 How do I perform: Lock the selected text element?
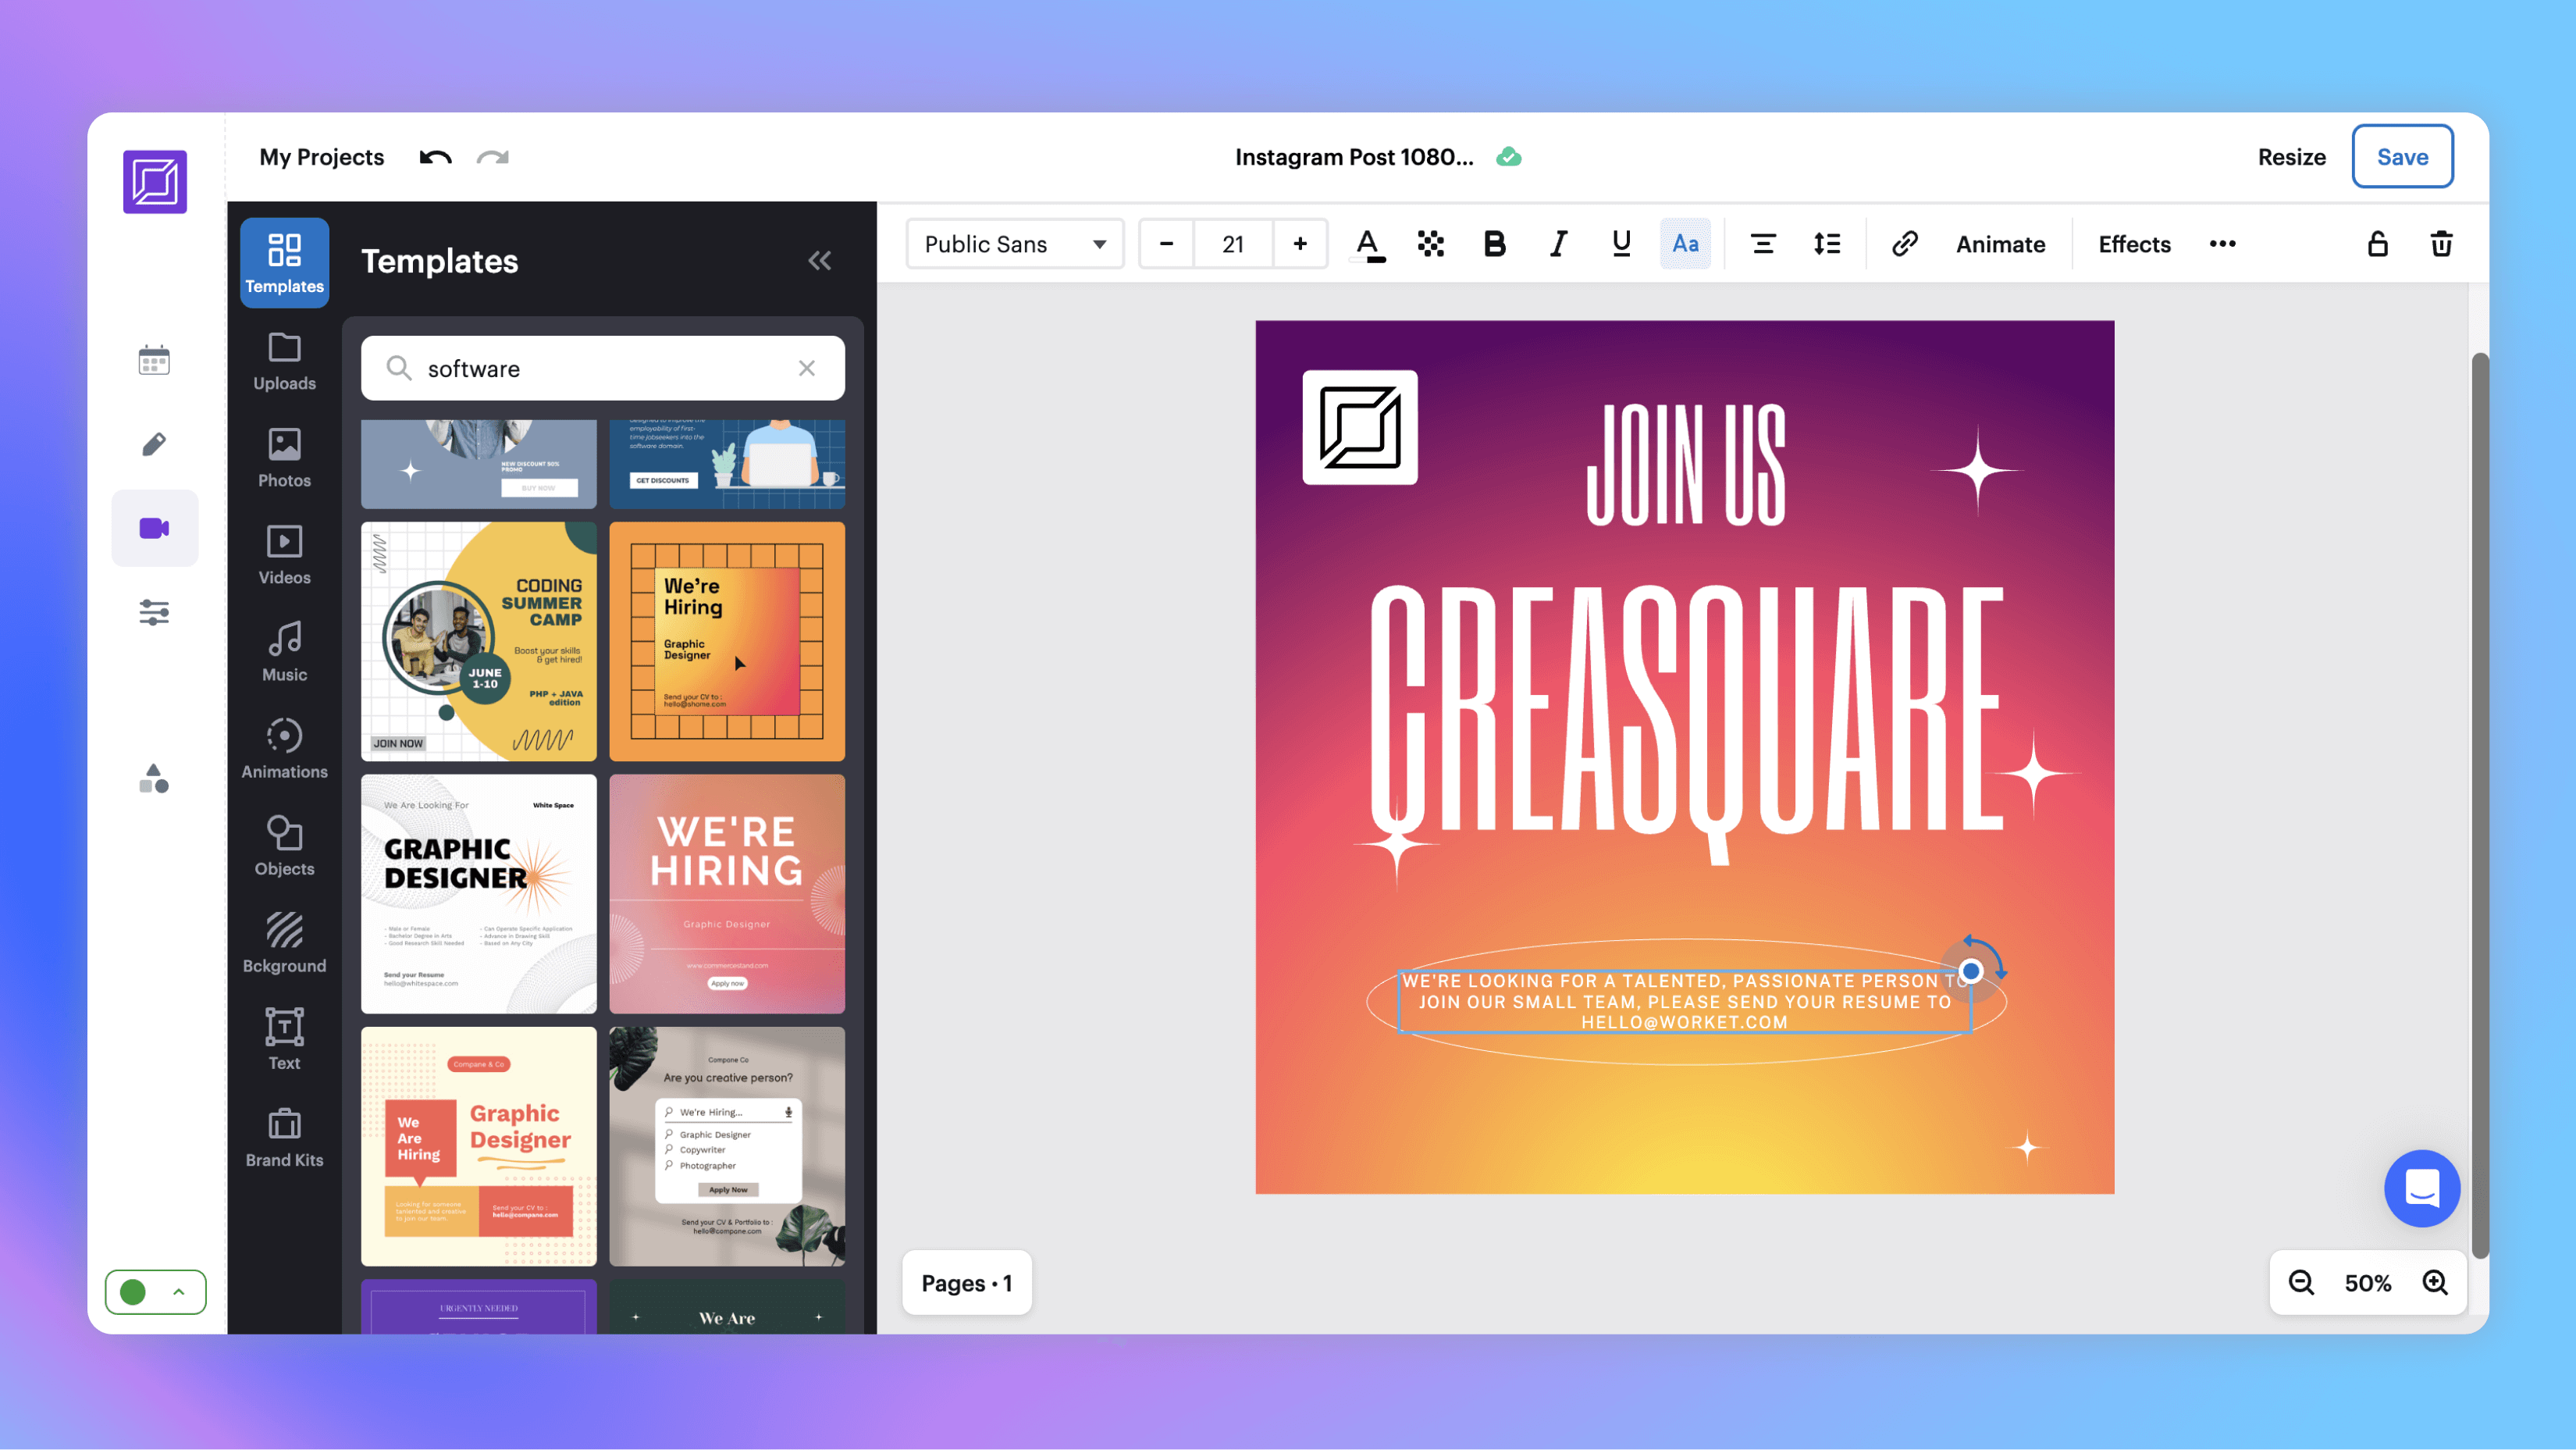click(2377, 243)
